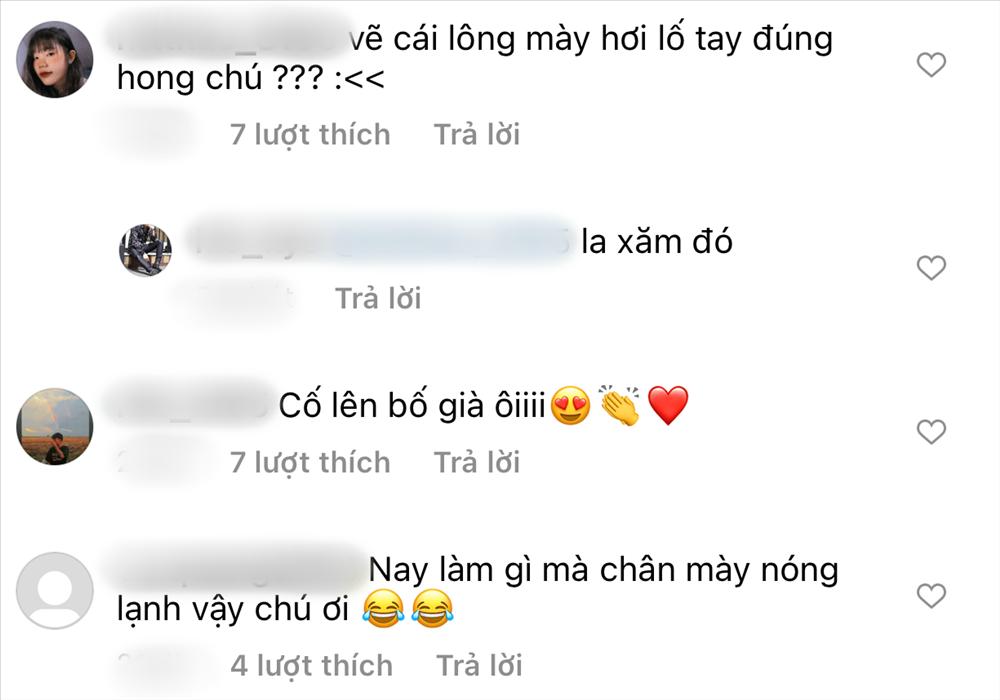The width and height of the screenshot is (1000, 700).
Task: Tap the heart beside "la xăm đó" reply
Action: (931, 268)
